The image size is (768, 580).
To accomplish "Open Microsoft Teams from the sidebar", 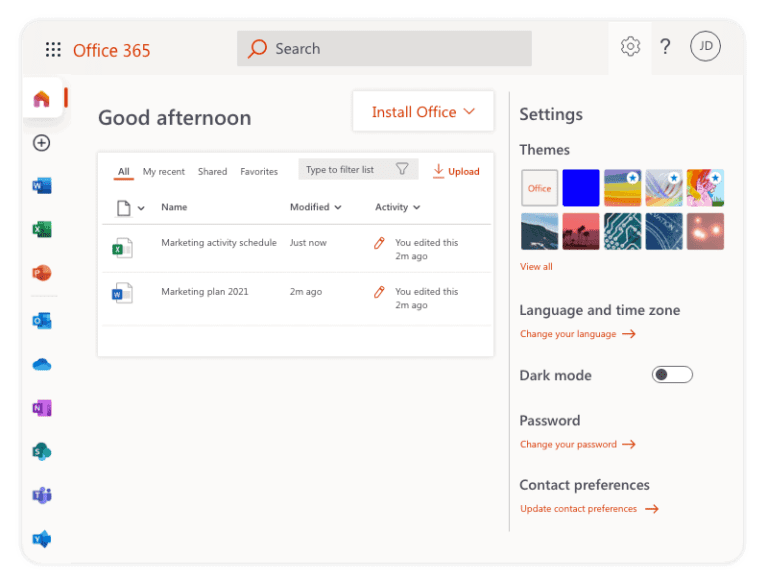I will (x=41, y=495).
